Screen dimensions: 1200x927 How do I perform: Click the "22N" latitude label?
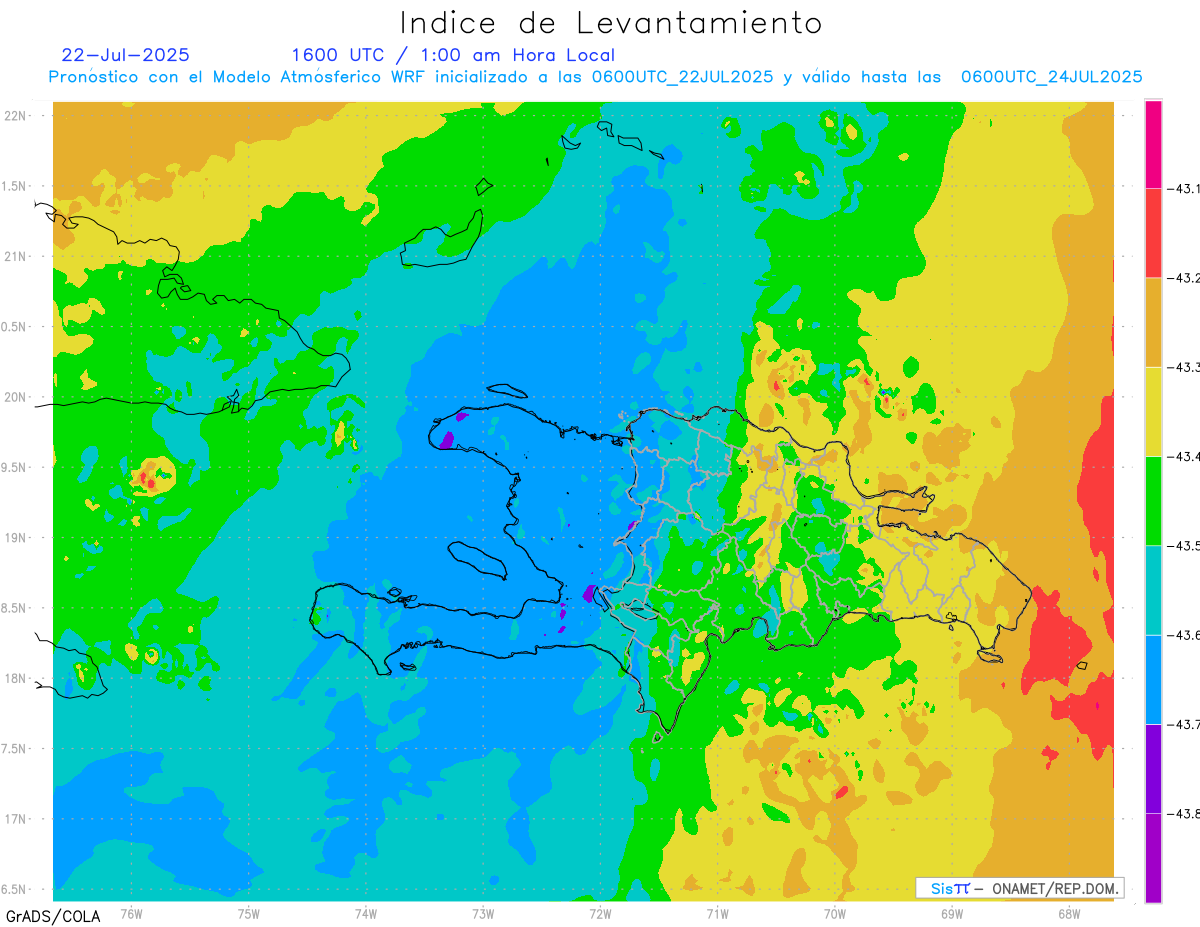tap(15, 116)
